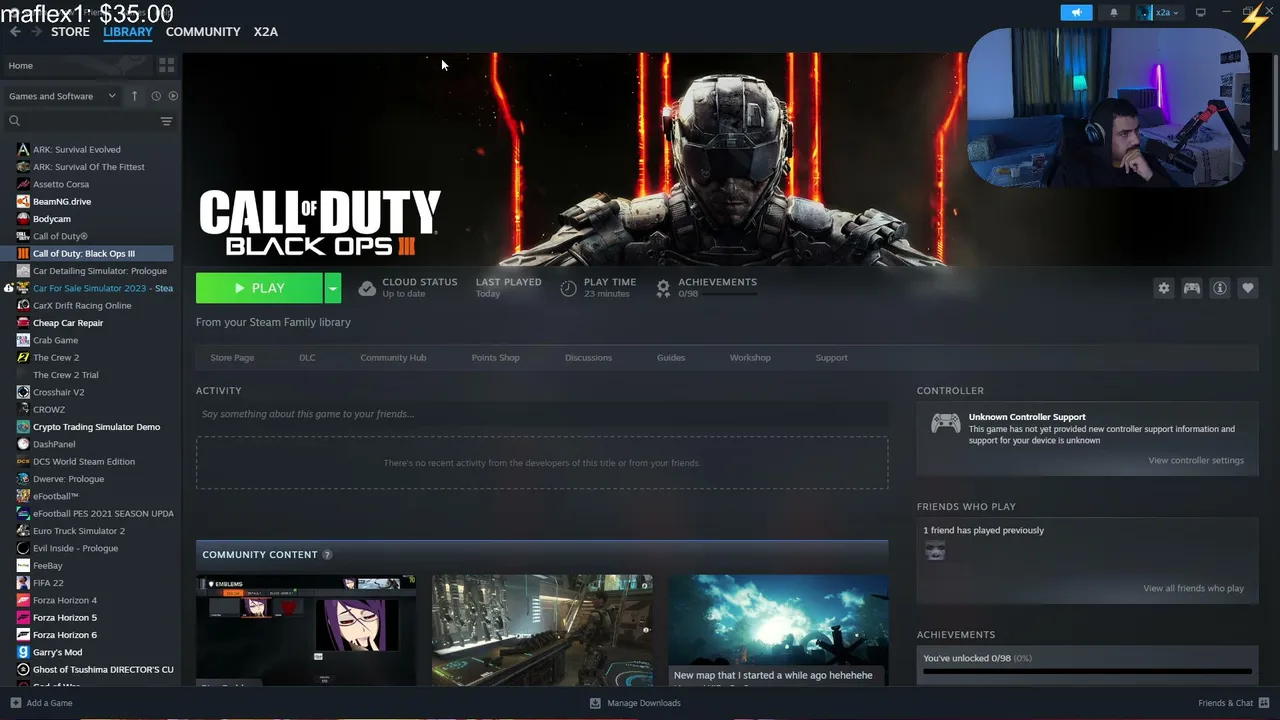The width and height of the screenshot is (1280, 720).
Task: Focus the library search field
Action: 80,121
